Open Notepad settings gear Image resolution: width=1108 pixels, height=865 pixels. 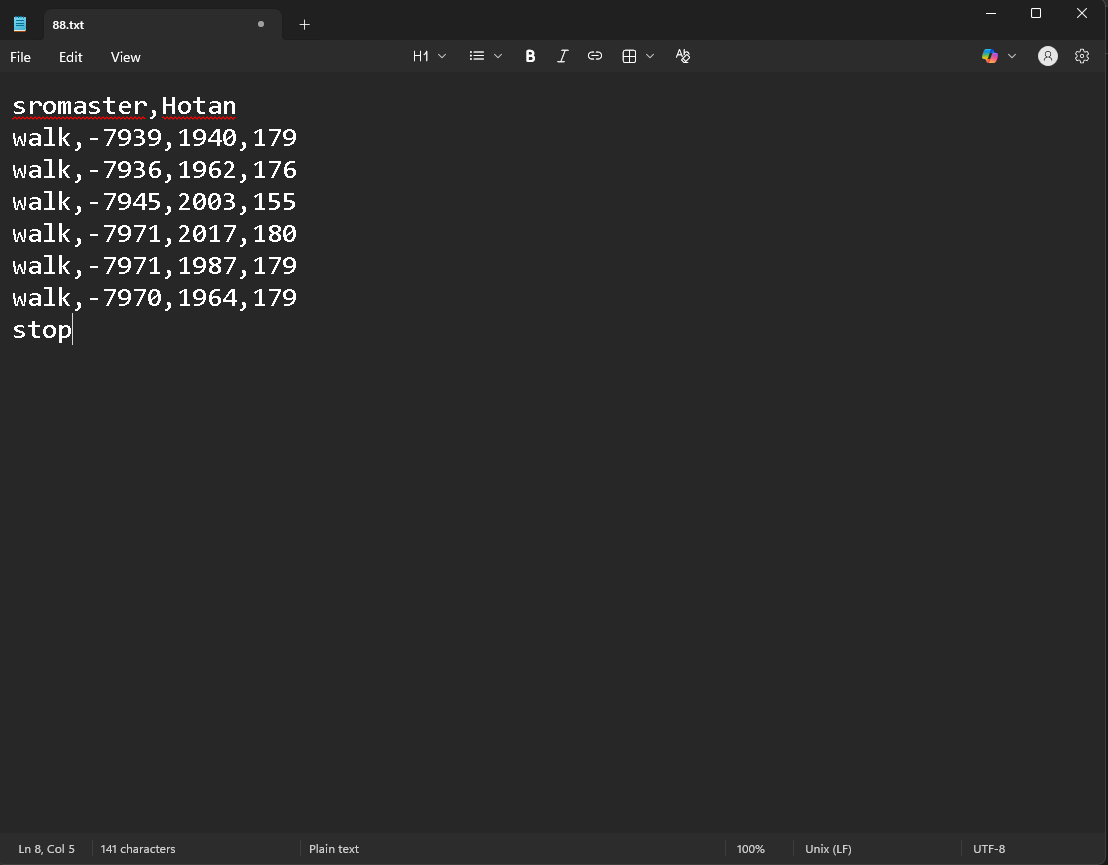tap(1082, 57)
